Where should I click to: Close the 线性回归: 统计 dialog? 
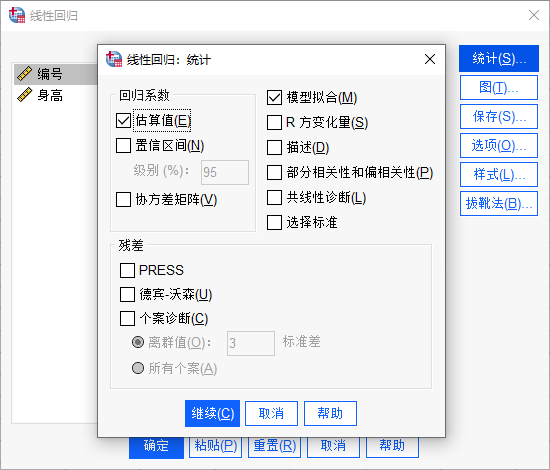(x=430, y=59)
